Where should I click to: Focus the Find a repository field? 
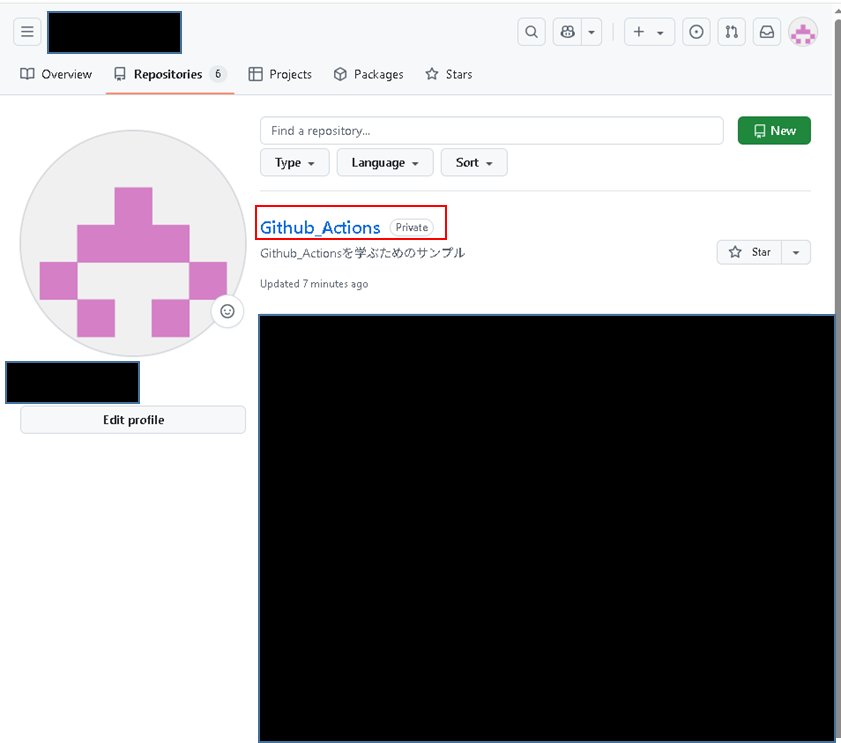492,130
